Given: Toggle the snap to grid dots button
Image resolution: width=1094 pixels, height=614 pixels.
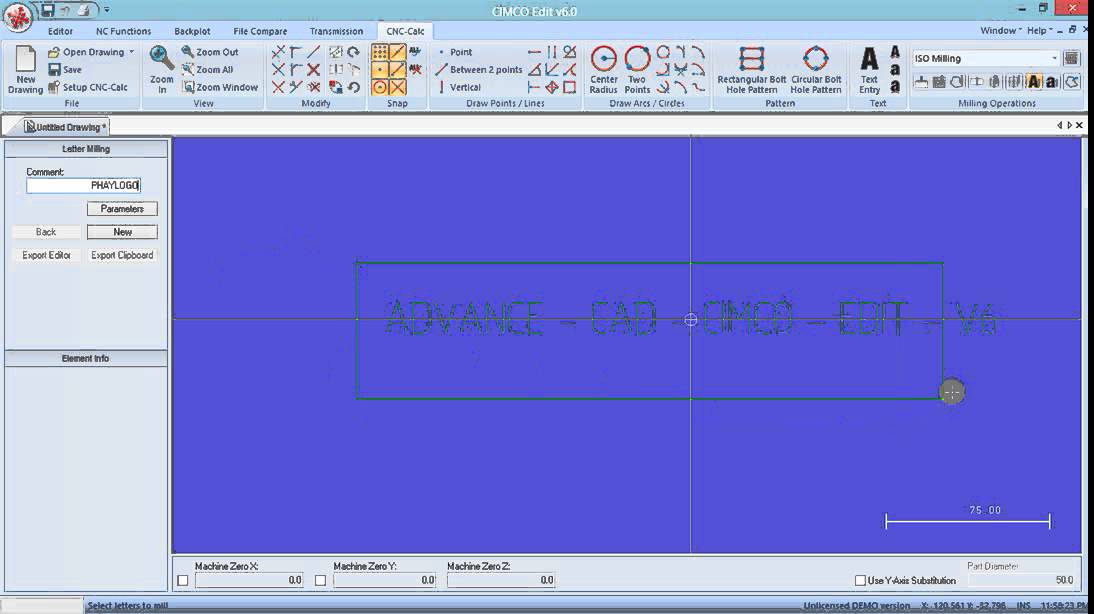Looking at the screenshot, I should click(380, 52).
